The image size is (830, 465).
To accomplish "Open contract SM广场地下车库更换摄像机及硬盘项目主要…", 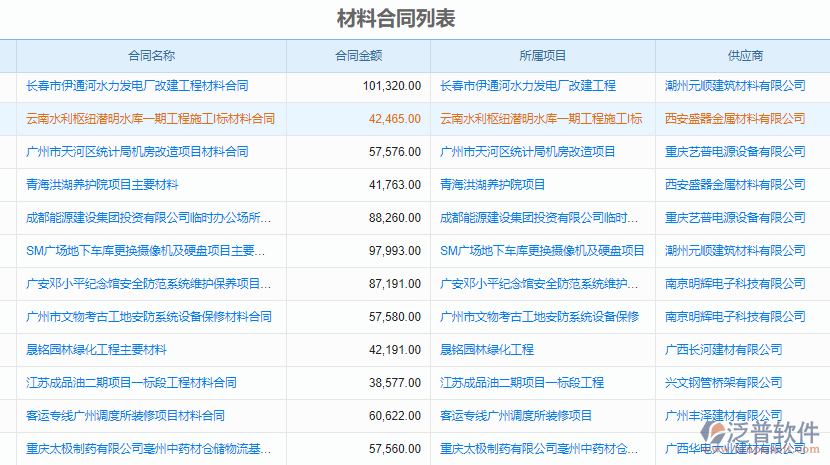I will tap(146, 251).
